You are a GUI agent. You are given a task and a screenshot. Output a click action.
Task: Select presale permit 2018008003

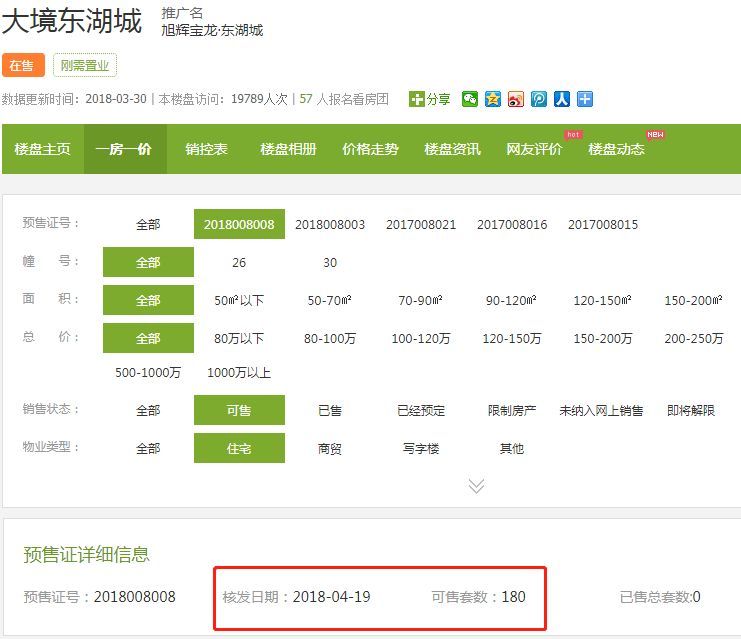click(x=330, y=224)
